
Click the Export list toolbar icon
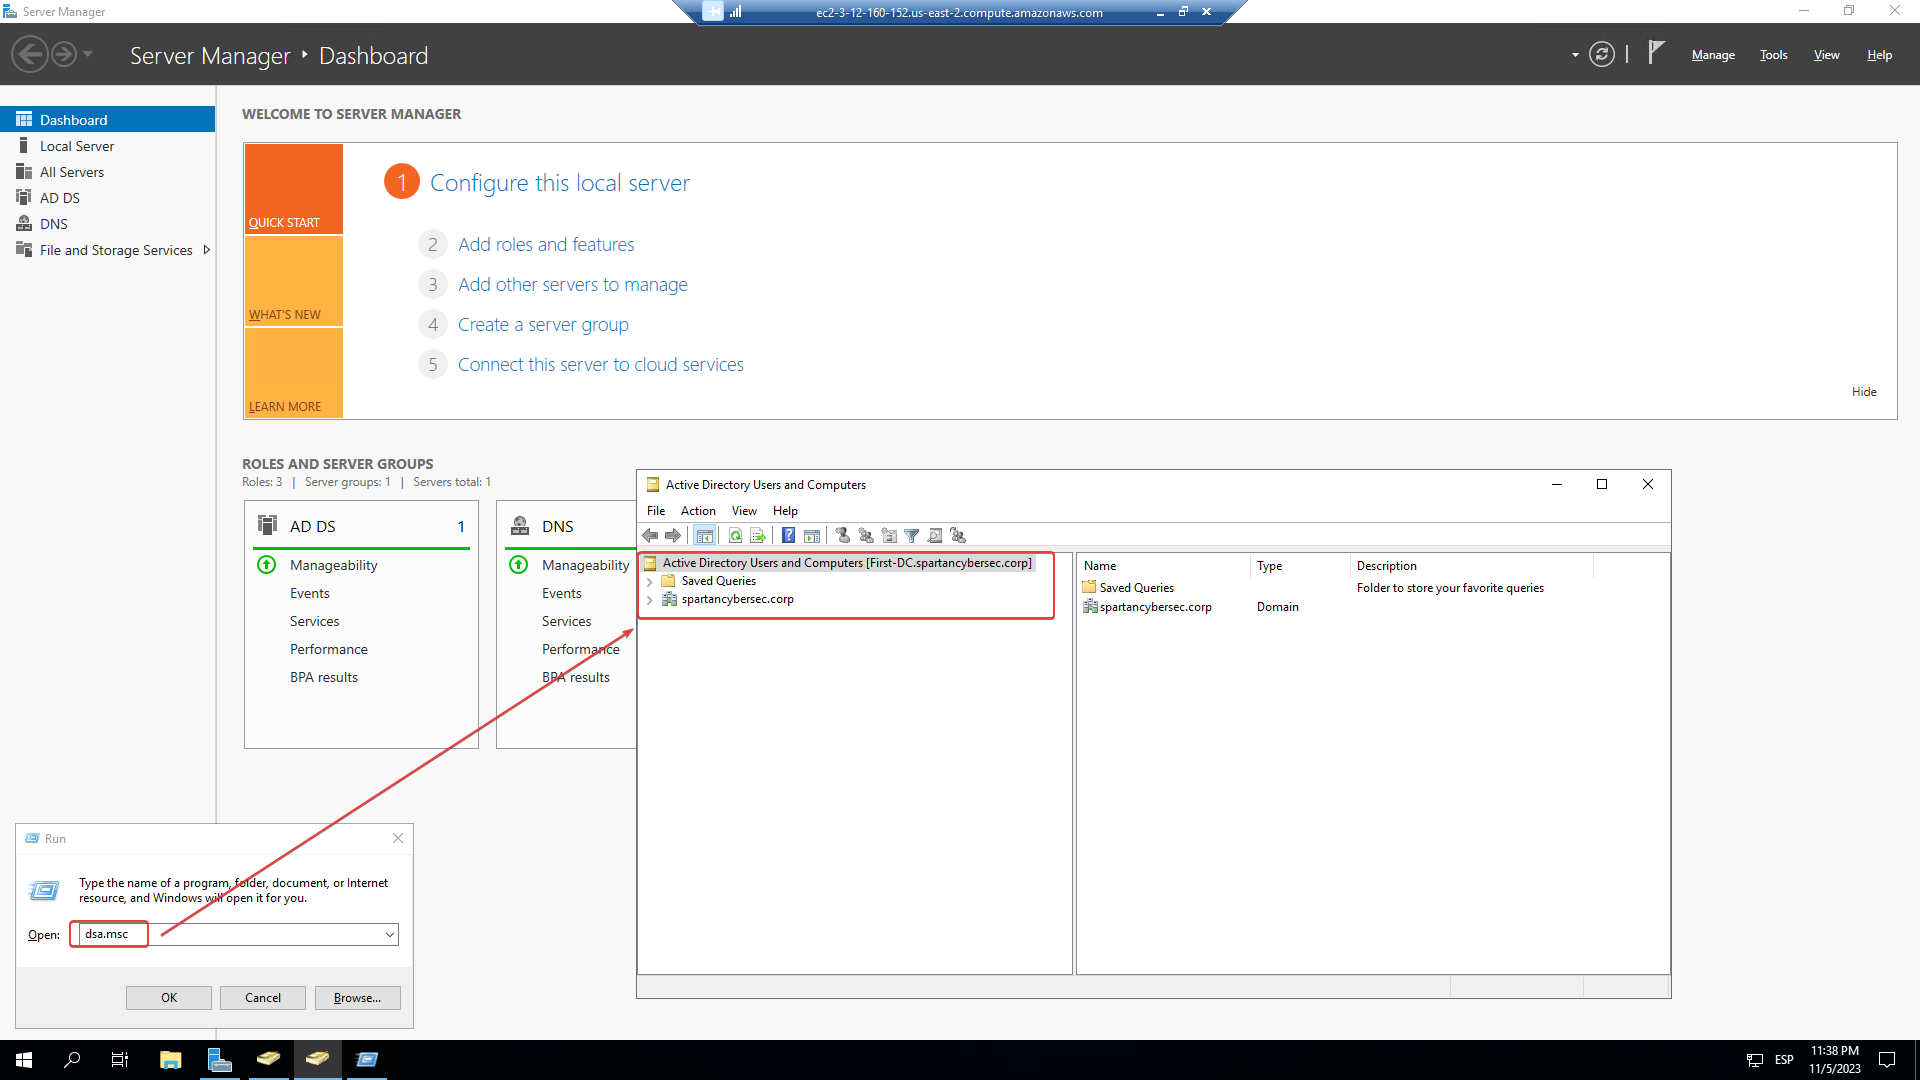[758, 536]
